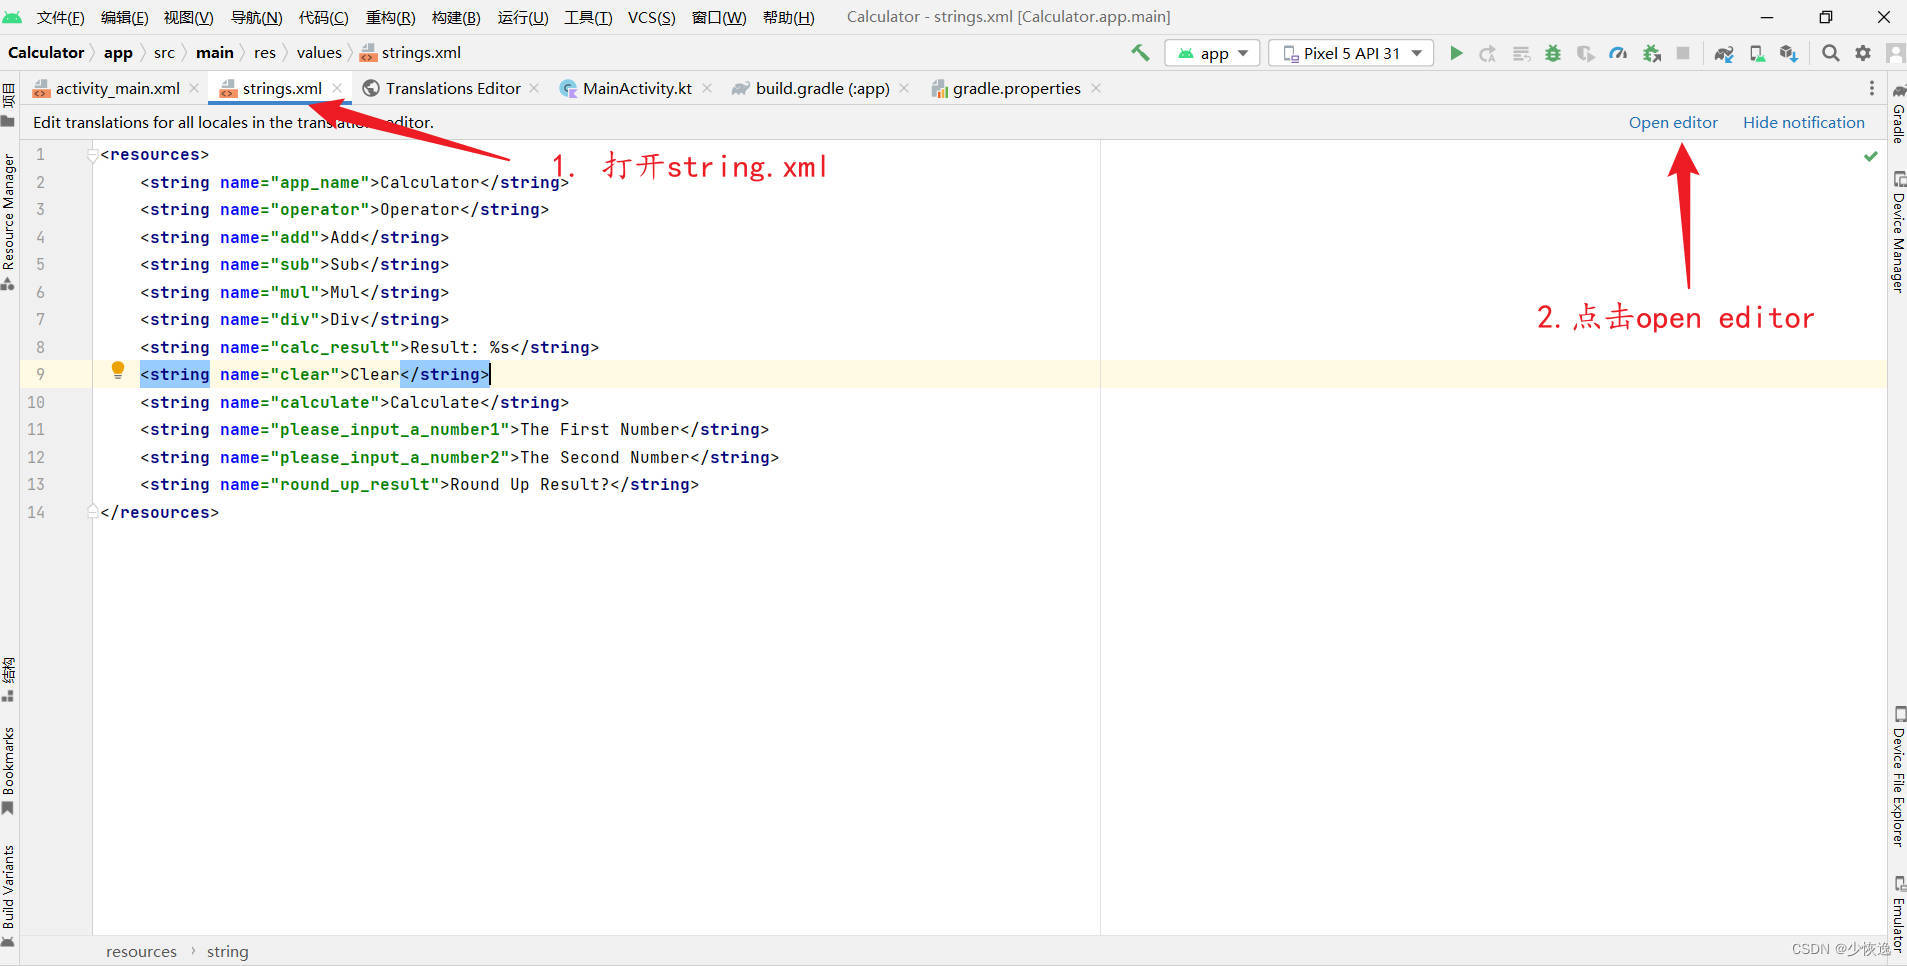The width and height of the screenshot is (1907, 966).
Task: Click the Hide notification link
Action: pyautogui.click(x=1804, y=122)
